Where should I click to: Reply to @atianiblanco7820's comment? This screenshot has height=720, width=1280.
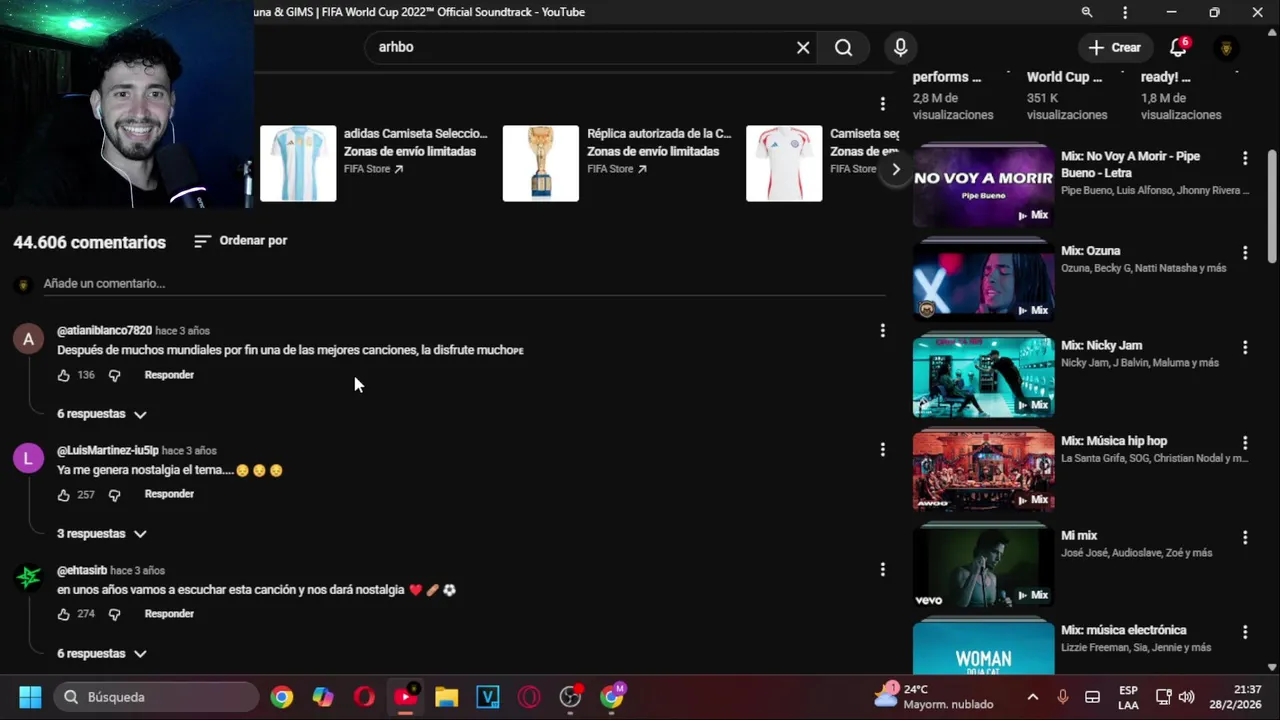pyautogui.click(x=169, y=375)
